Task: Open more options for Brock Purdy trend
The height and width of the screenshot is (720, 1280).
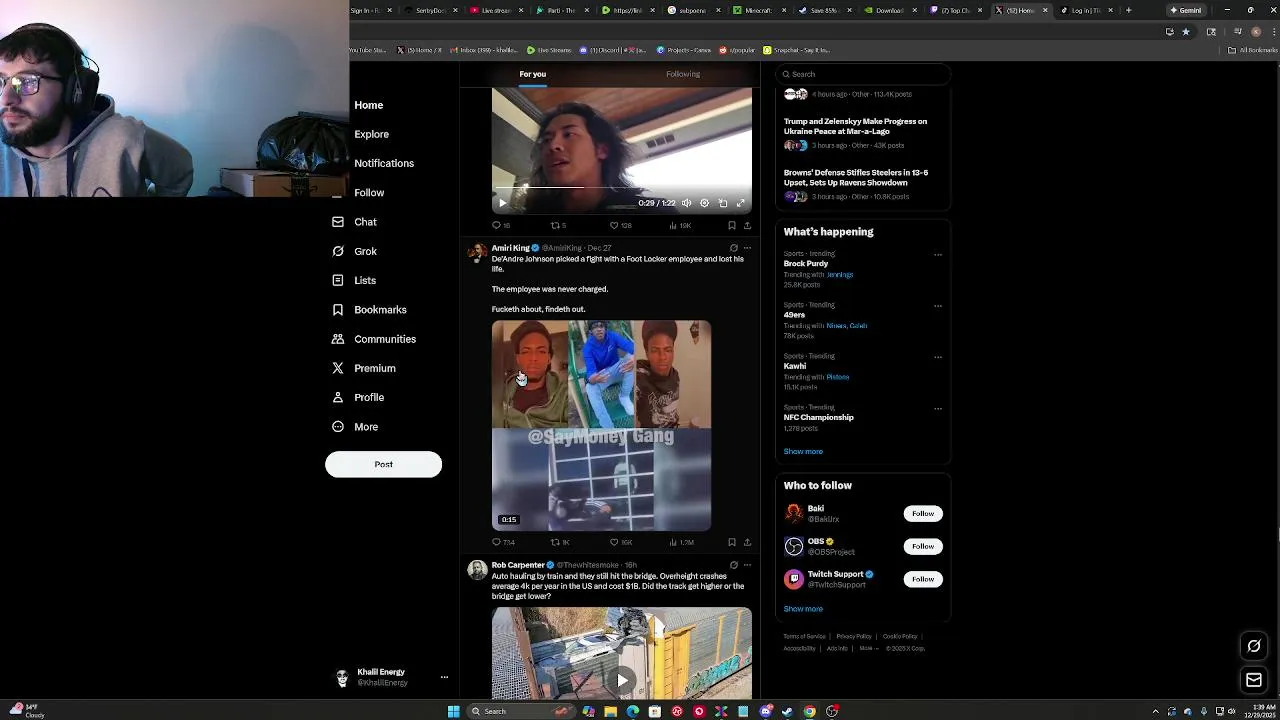Action: click(938, 255)
